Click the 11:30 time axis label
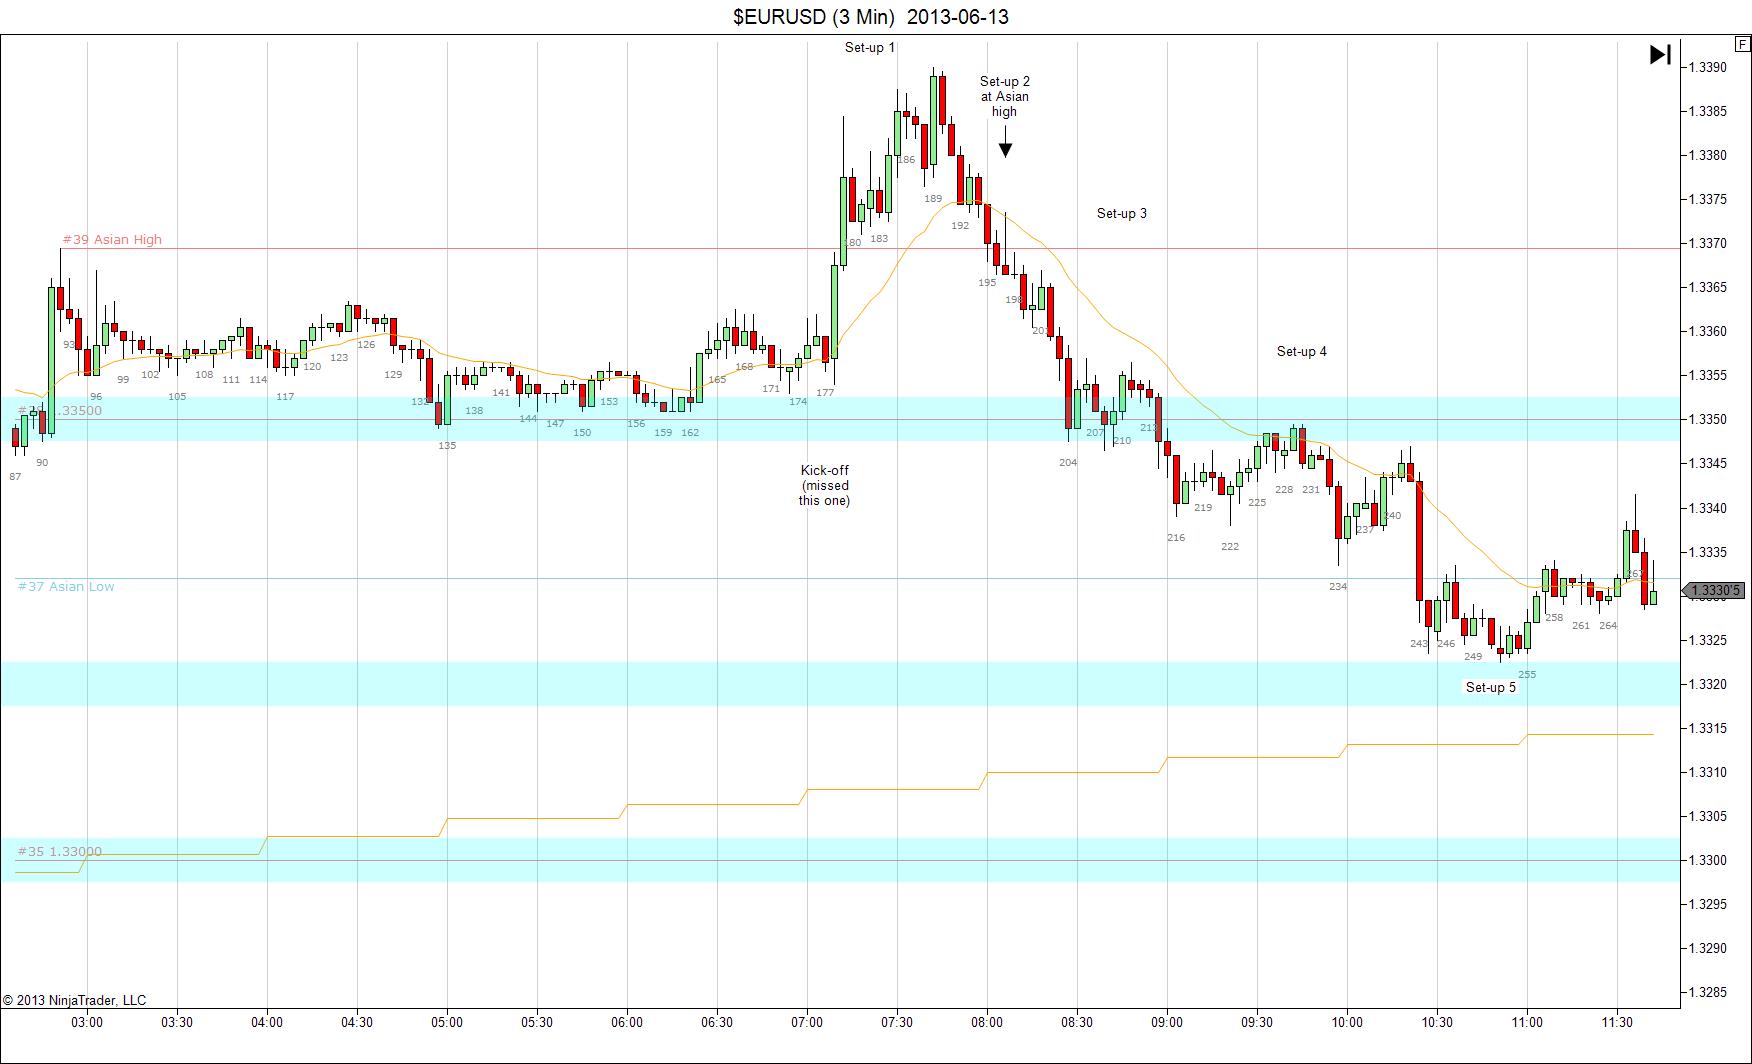This screenshot has height=1064, width=1752. [1617, 1022]
